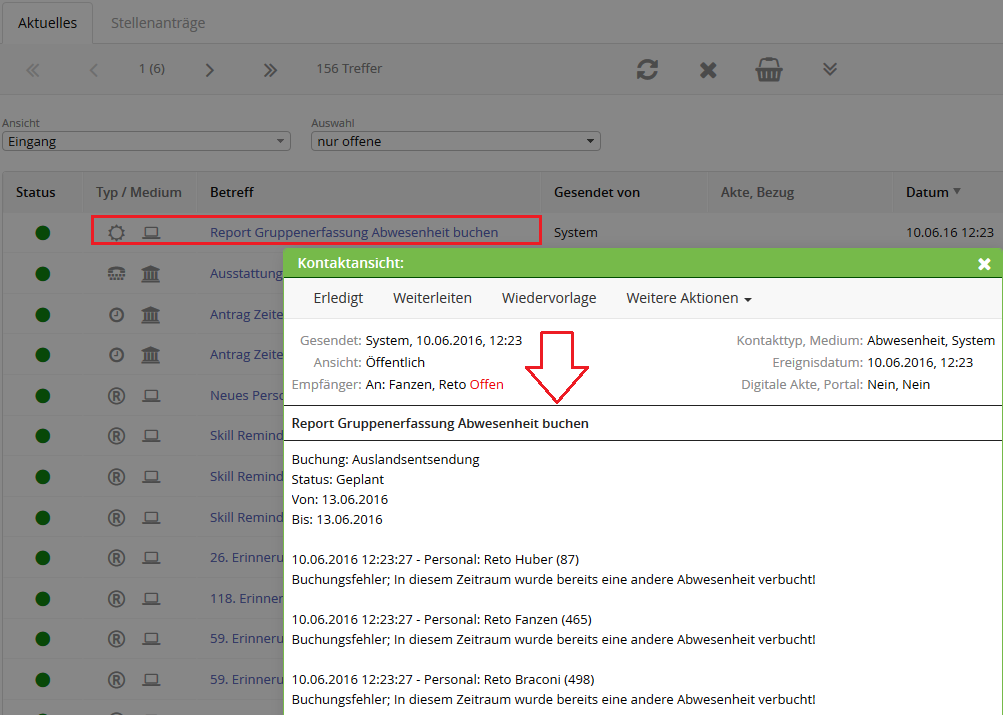
Task: Click the popup subject heading Report Gruppenerfassung
Action: (x=440, y=423)
